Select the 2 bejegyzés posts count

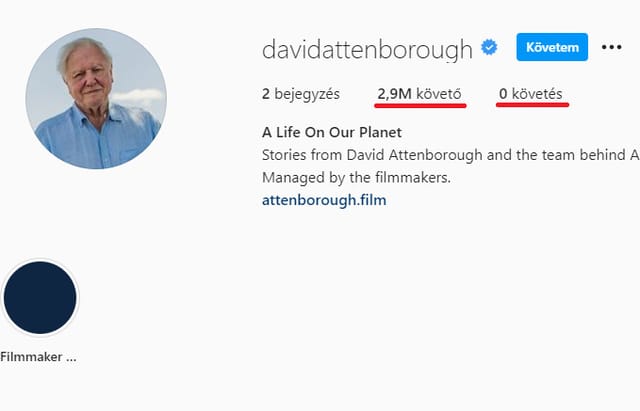point(301,94)
